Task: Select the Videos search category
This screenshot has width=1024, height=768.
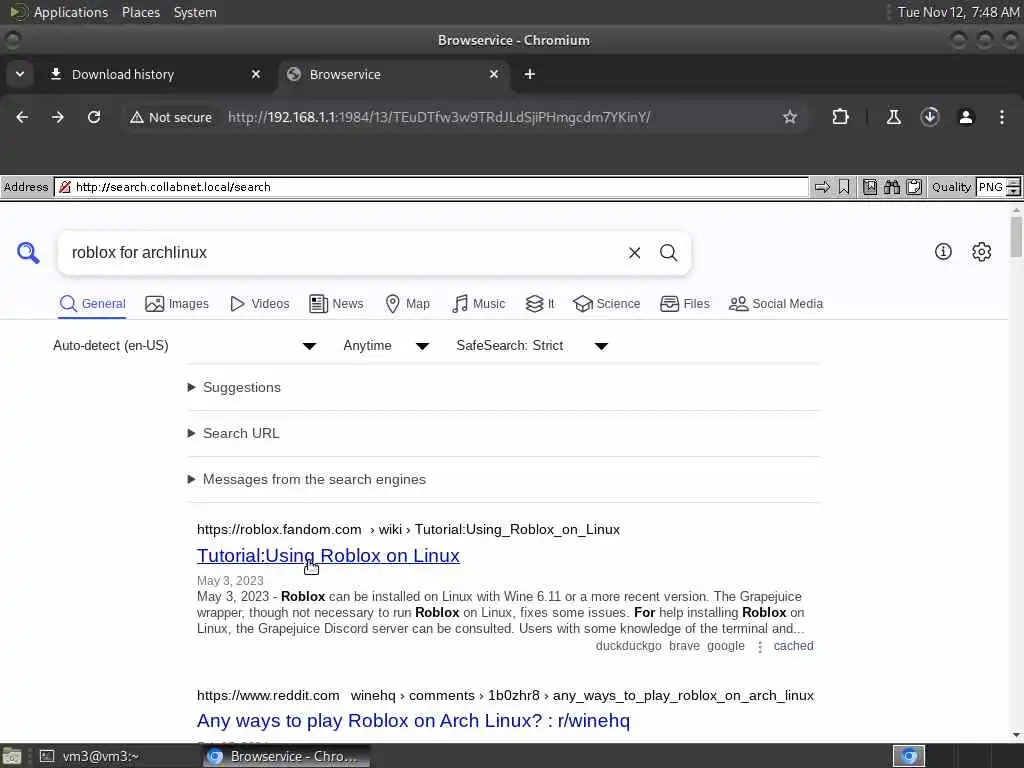Action: point(260,304)
